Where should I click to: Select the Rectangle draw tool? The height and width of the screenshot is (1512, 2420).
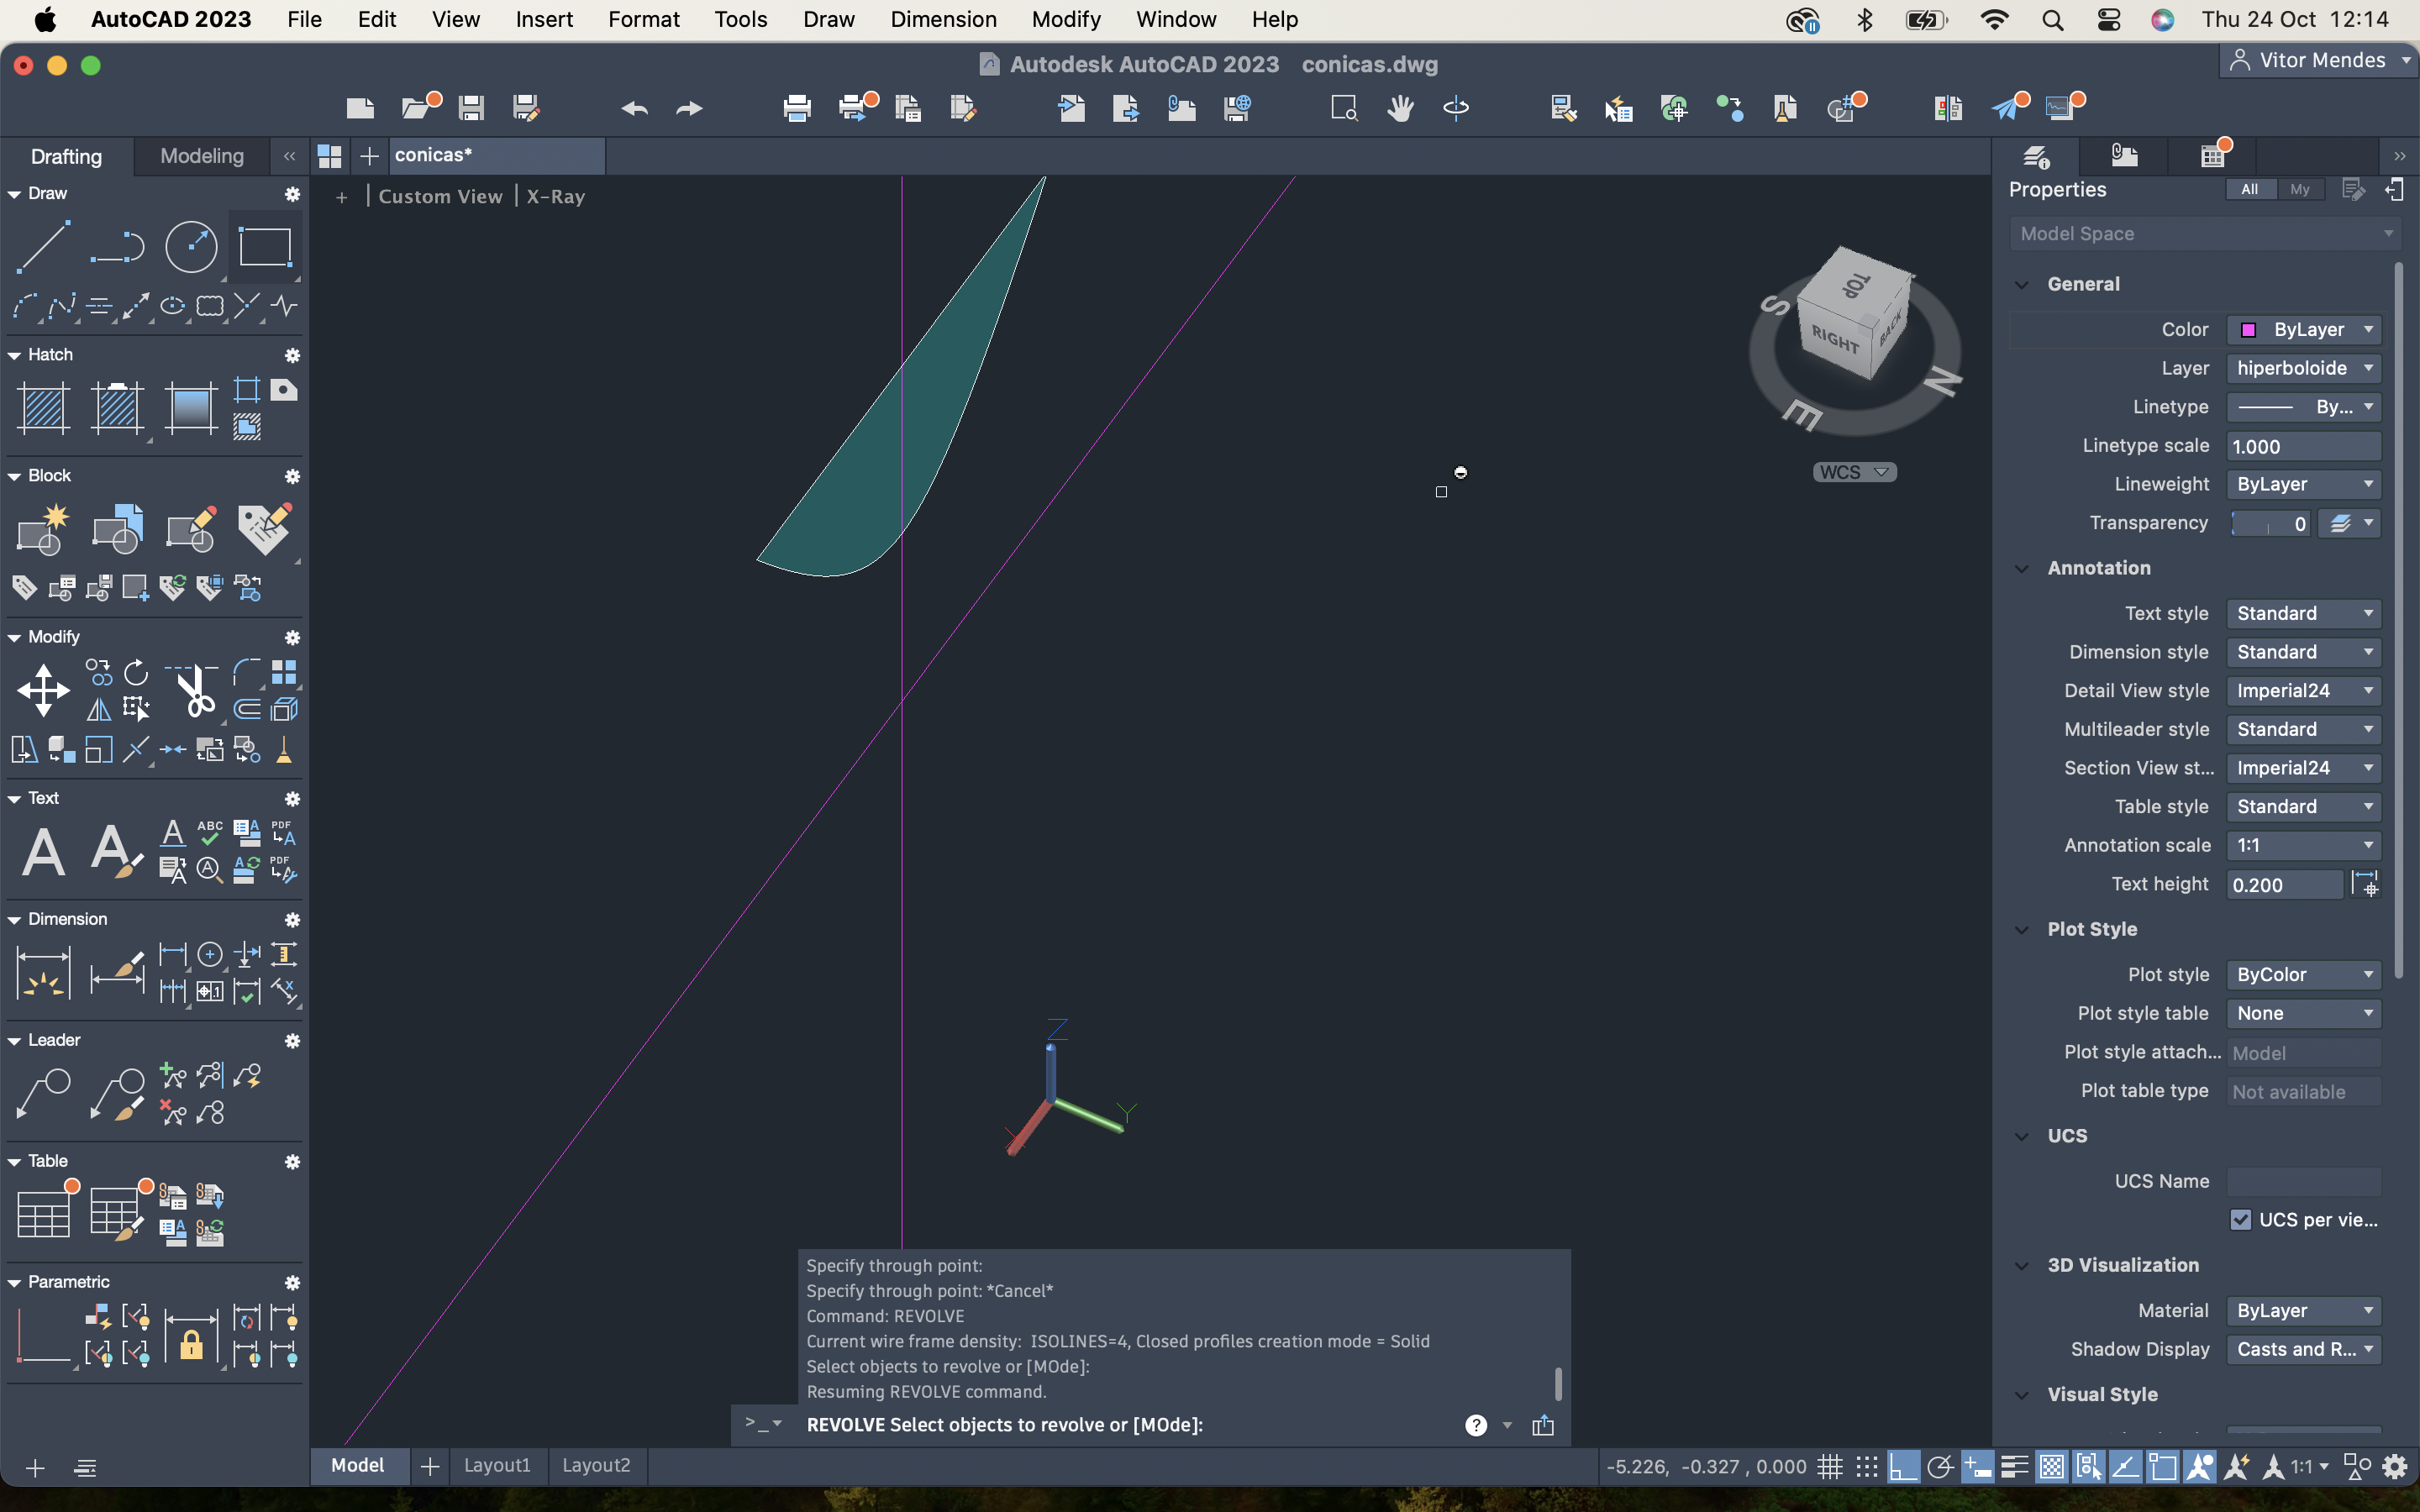tap(265, 246)
